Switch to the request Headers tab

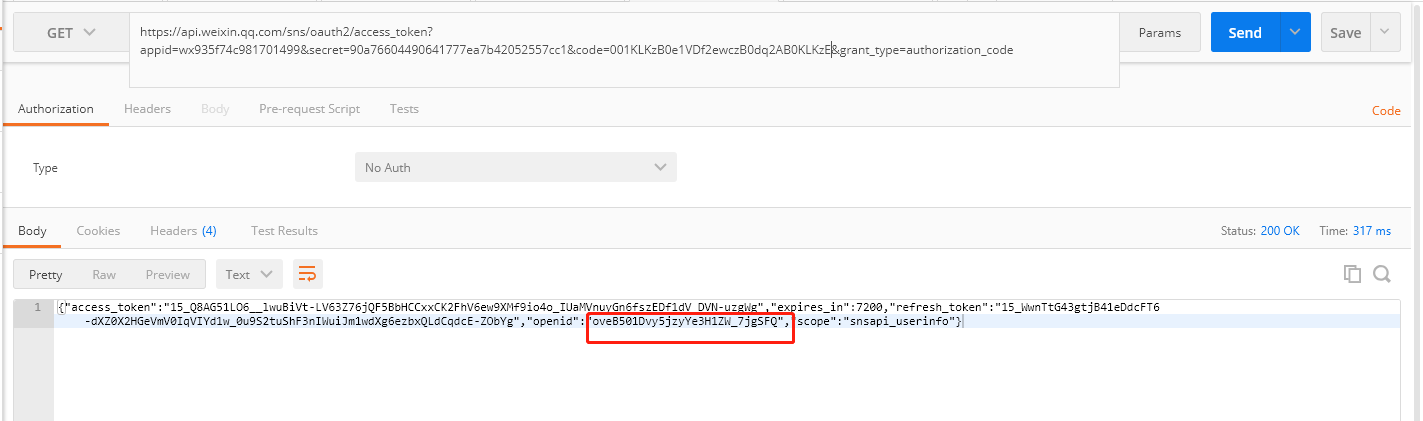click(147, 108)
